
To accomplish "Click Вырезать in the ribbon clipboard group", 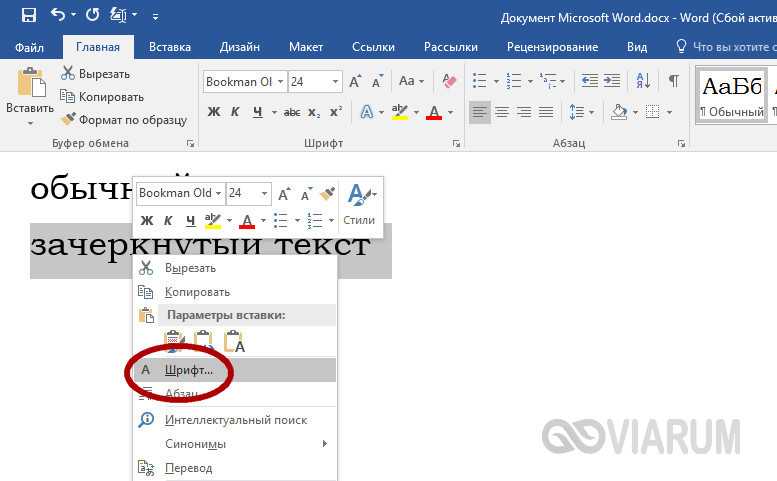I will point(96,74).
